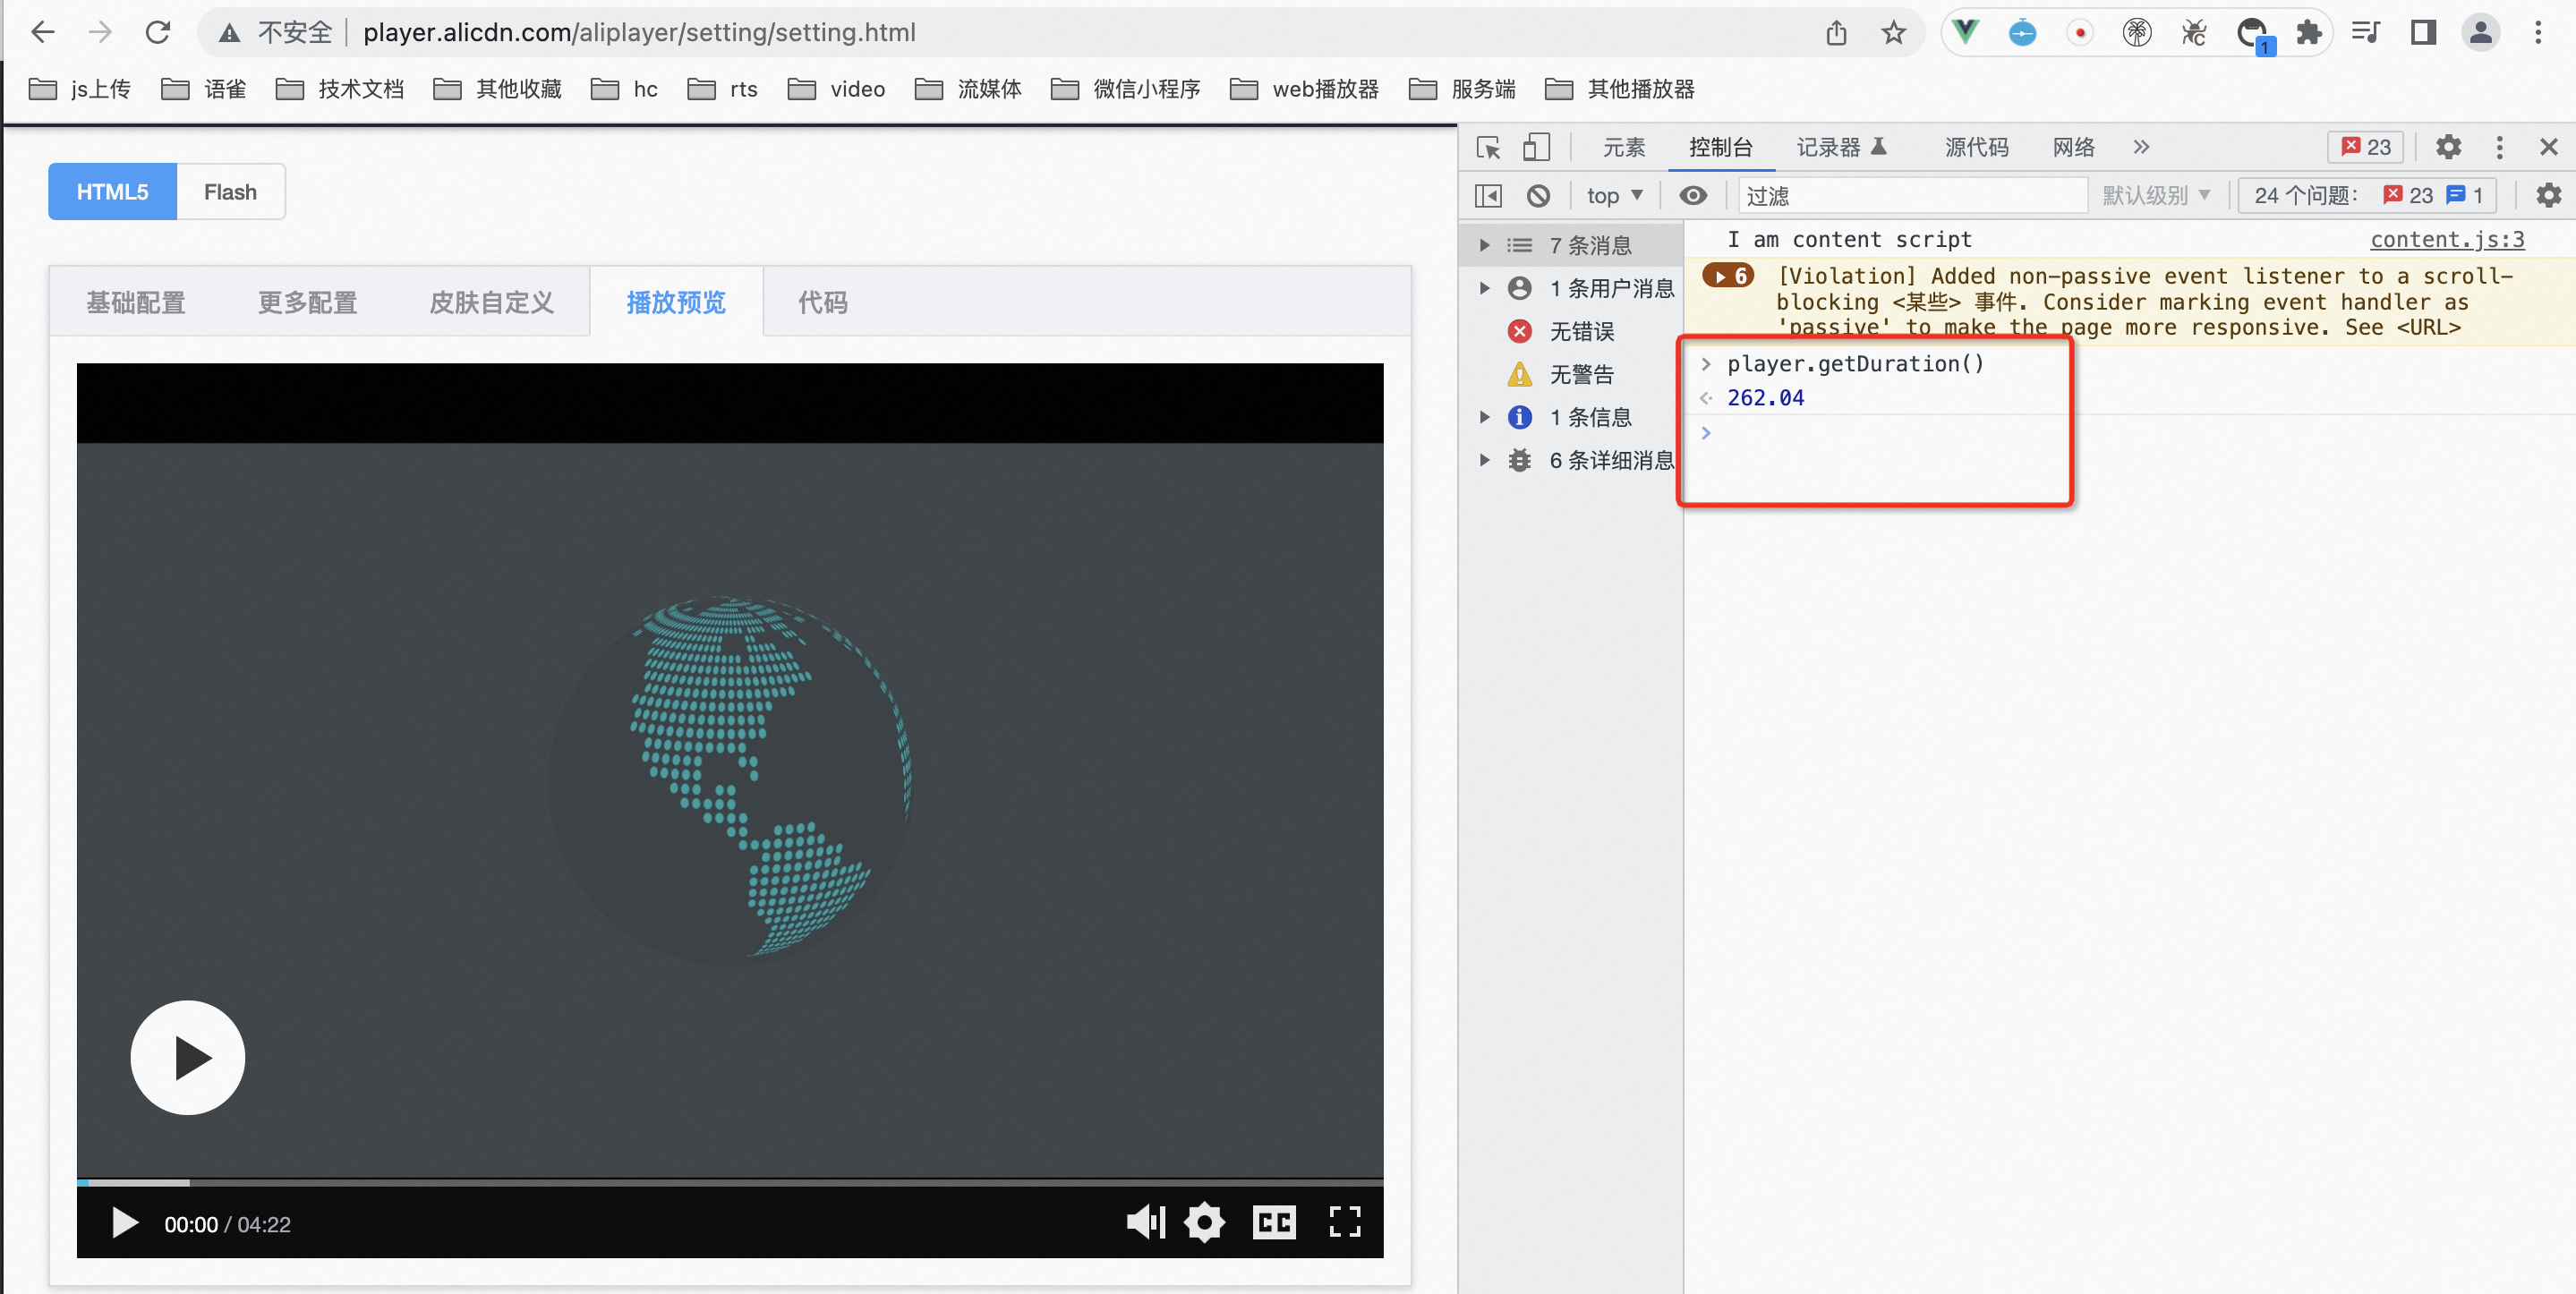
Task: Click the browser forward arrow
Action: 100,32
